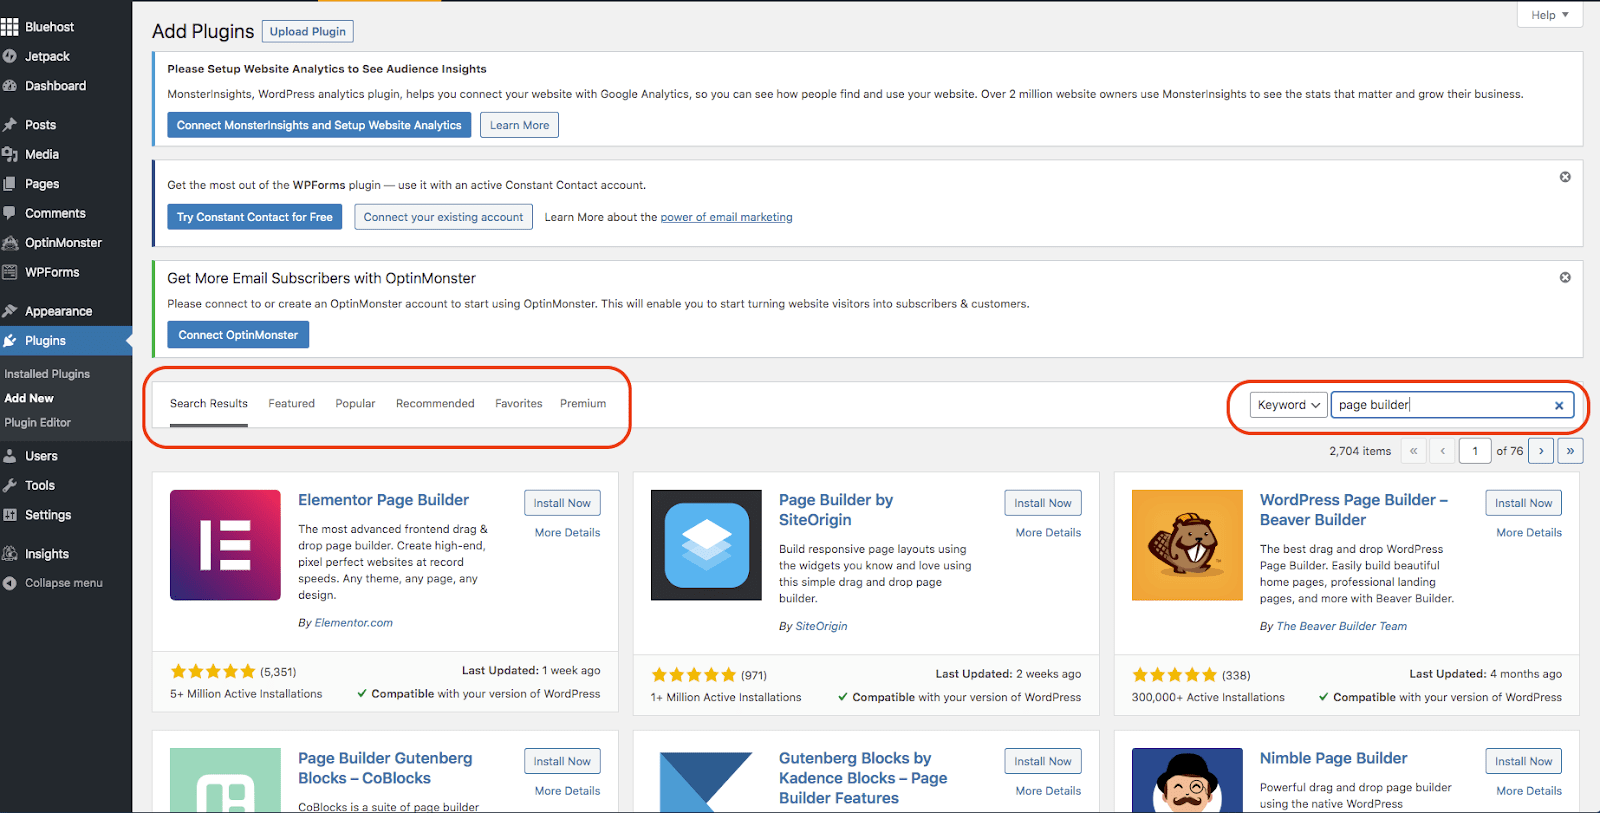The width and height of the screenshot is (1600, 813).
Task: Click the Learn More button
Action: pyautogui.click(x=519, y=125)
